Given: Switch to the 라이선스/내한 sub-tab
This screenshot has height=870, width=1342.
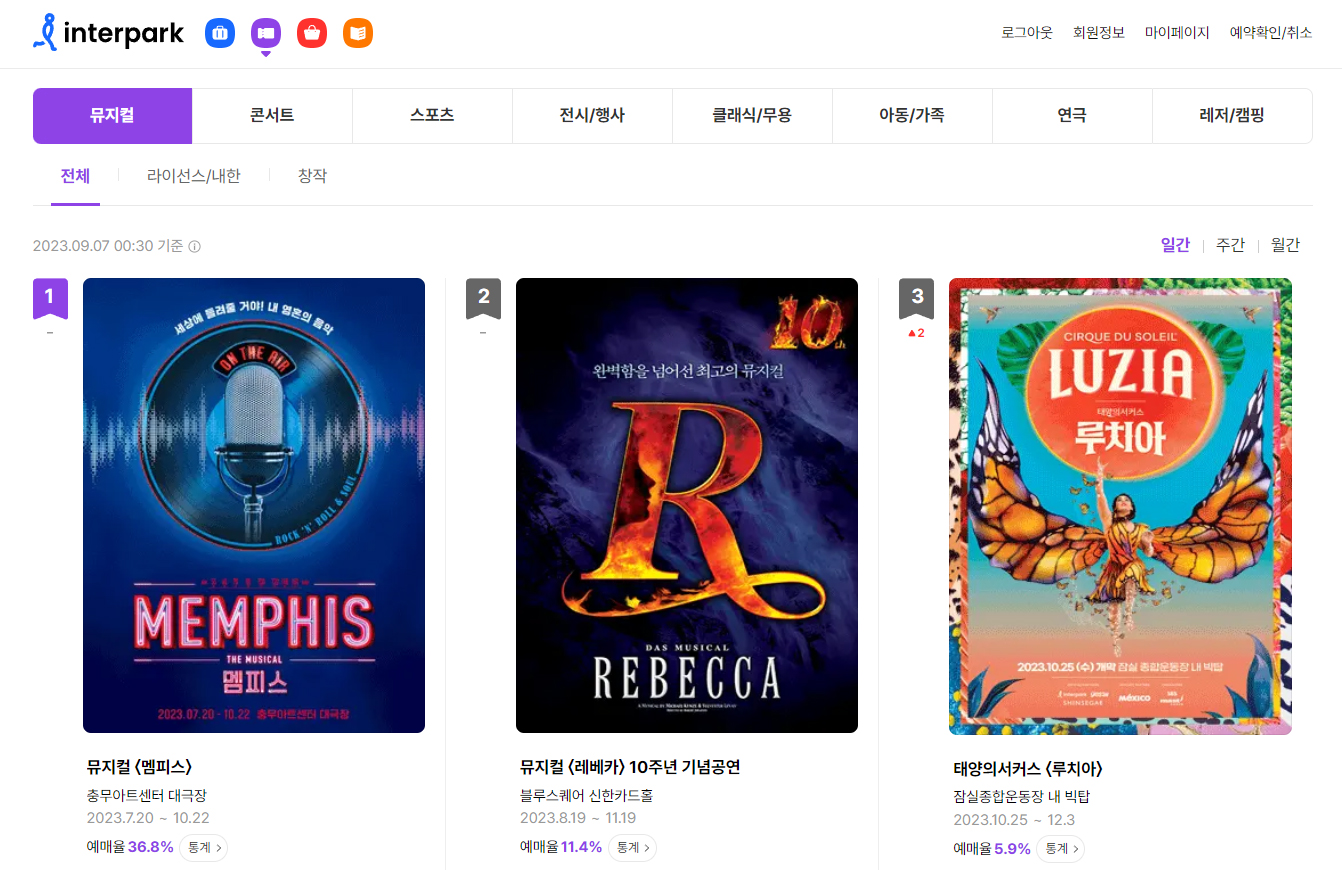Looking at the screenshot, I should coord(194,176).
